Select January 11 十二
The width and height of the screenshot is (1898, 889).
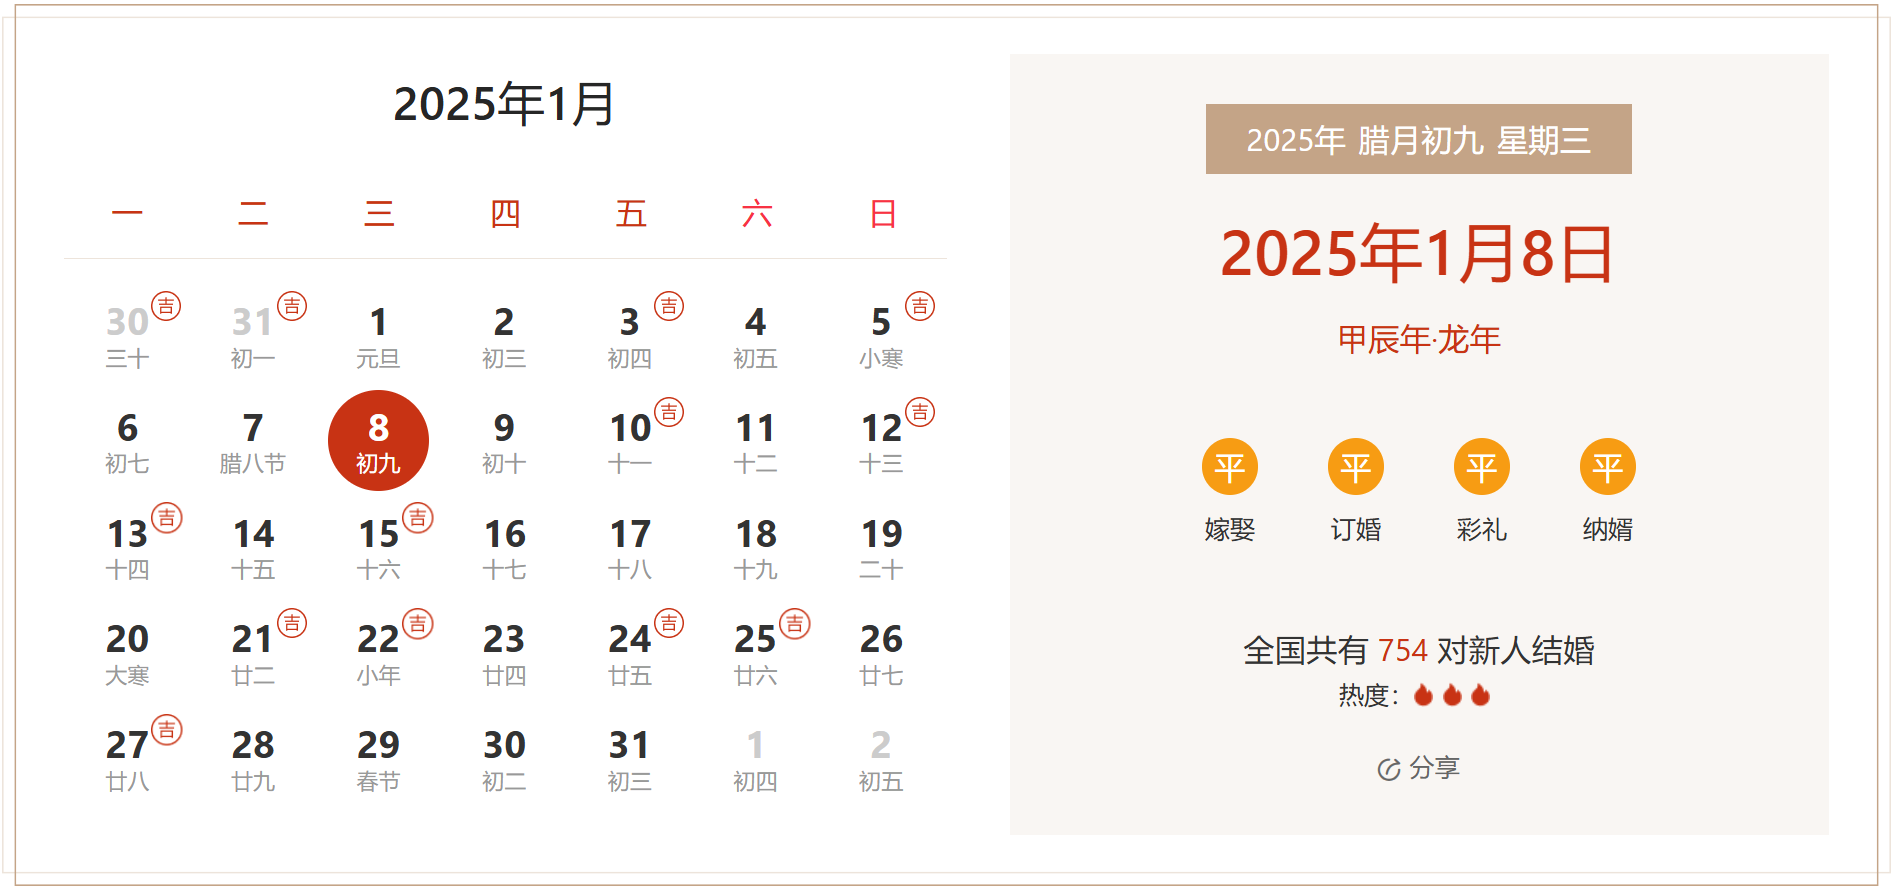[x=756, y=443]
